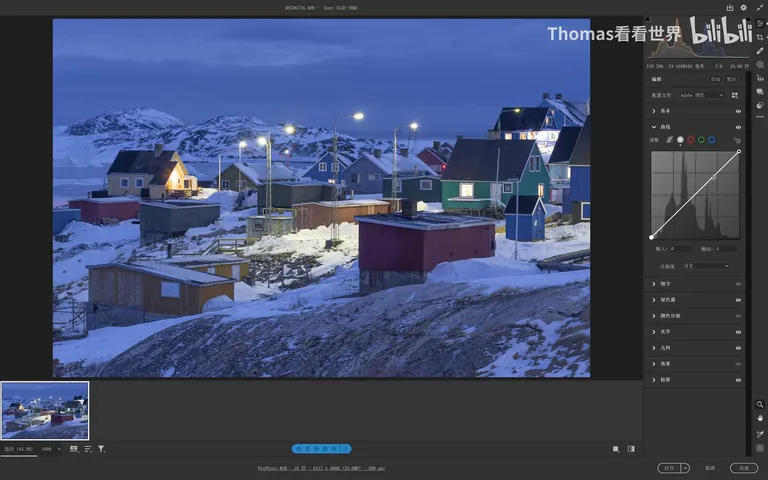Expand the 混色器 panel

(x=654, y=300)
